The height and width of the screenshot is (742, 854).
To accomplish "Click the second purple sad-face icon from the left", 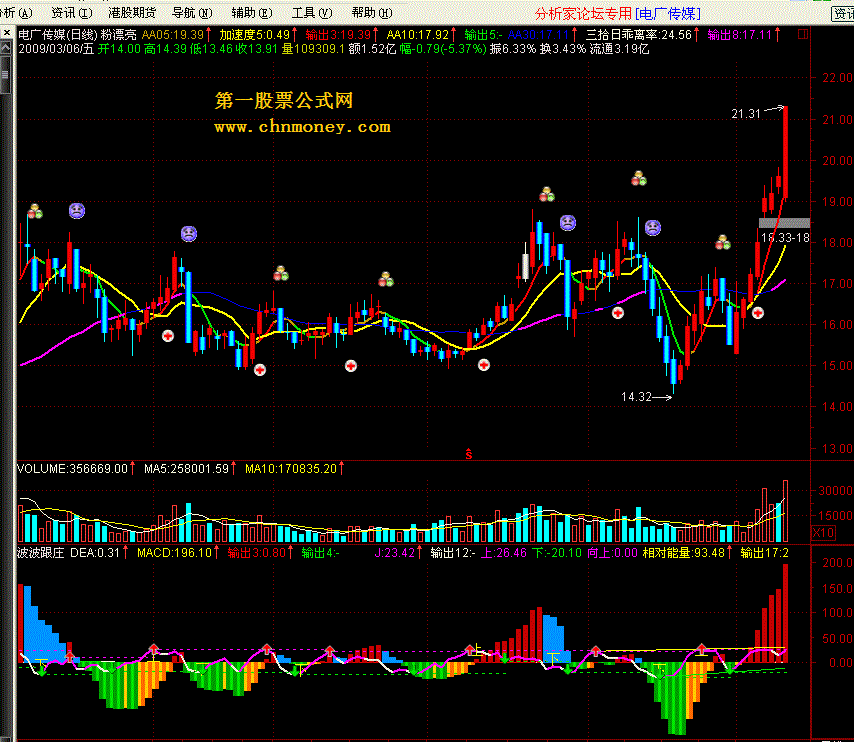I will [x=189, y=234].
